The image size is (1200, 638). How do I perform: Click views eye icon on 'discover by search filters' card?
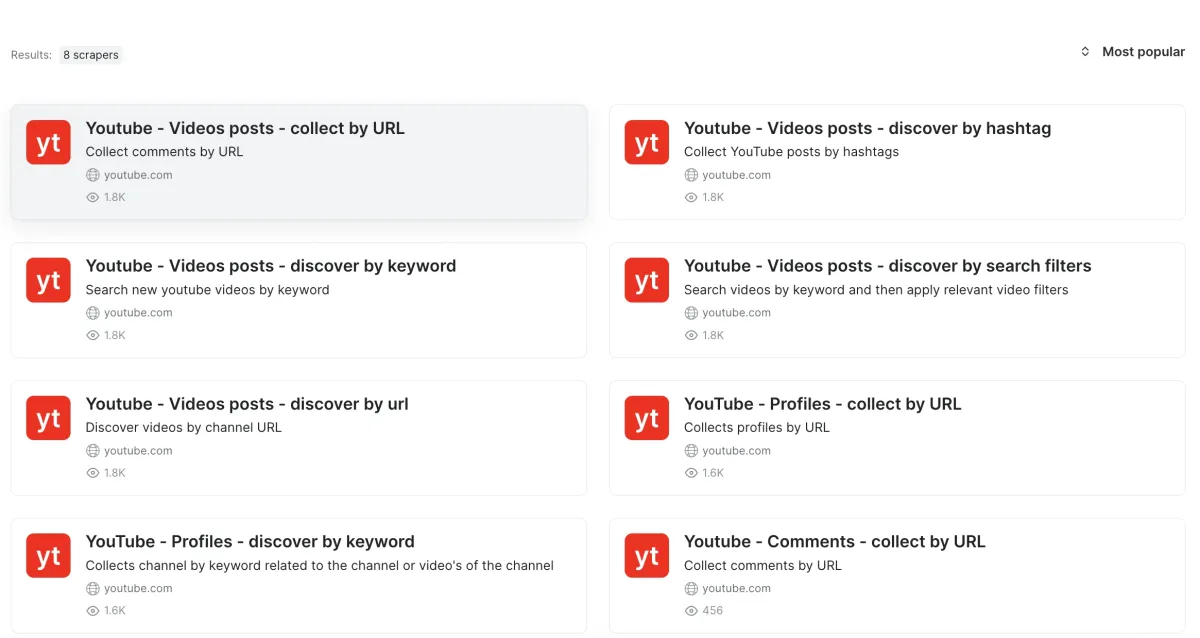coord(691,336)
